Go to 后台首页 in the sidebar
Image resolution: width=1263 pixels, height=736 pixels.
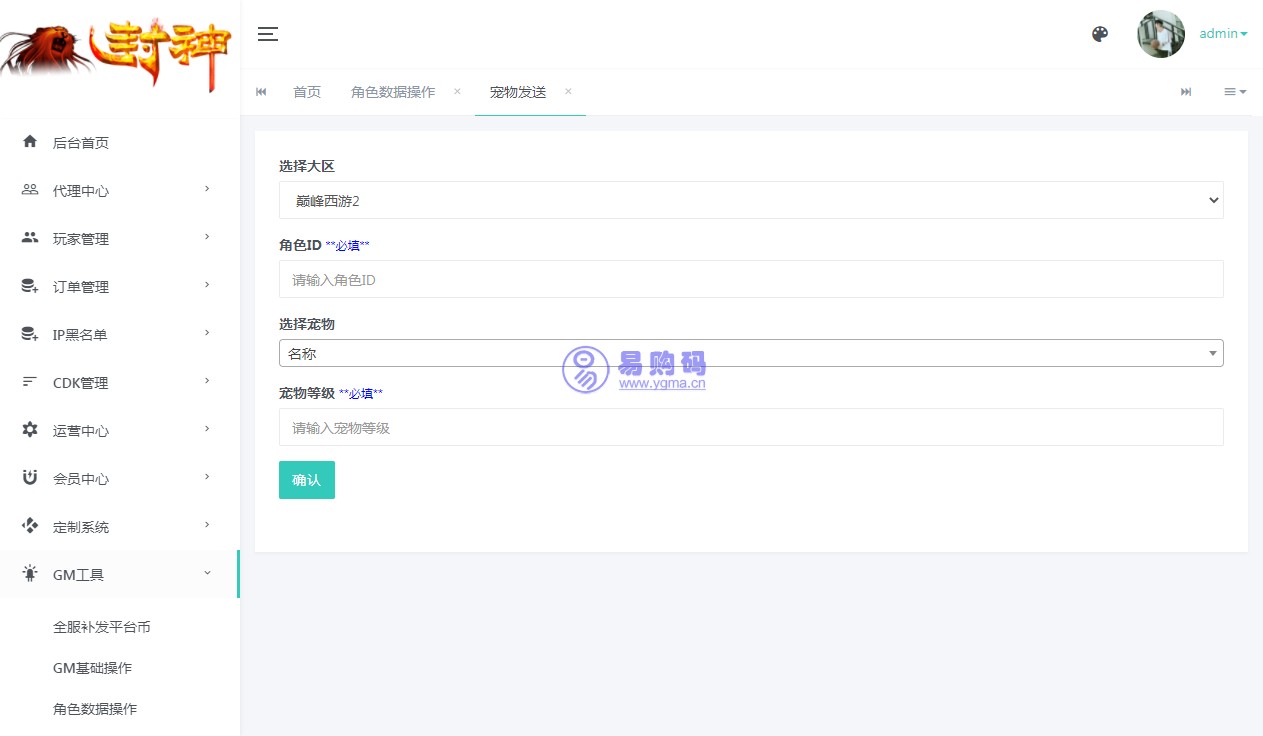click(x=81, y=143)
